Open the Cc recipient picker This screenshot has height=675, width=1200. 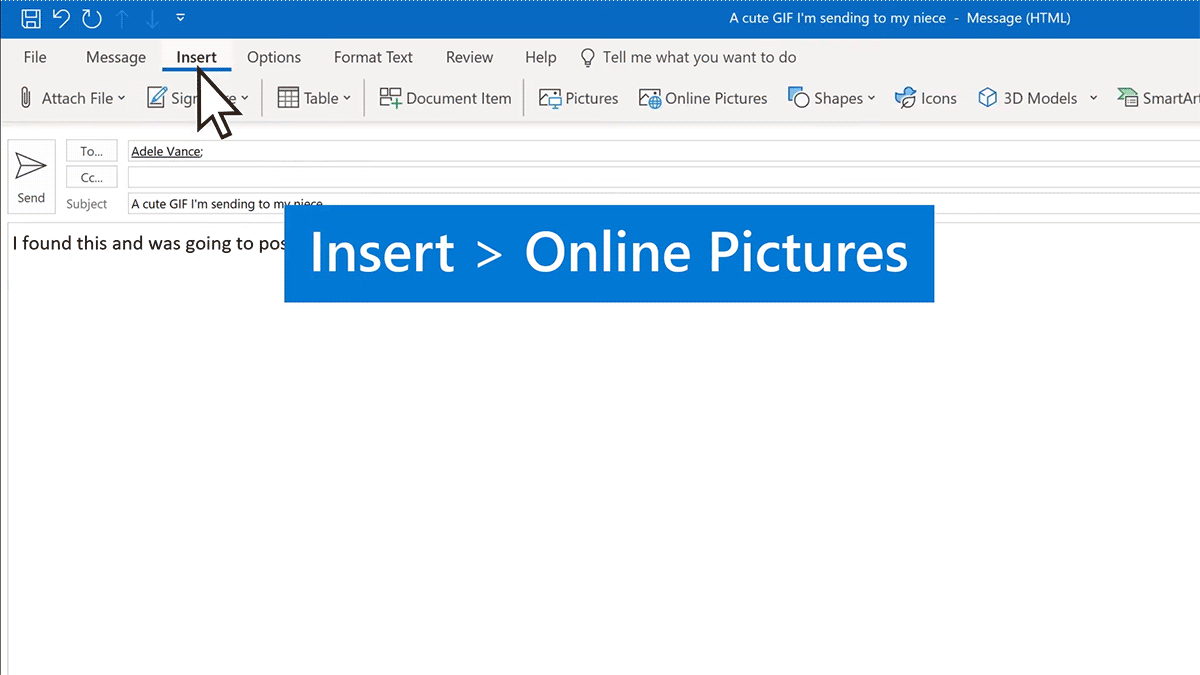click(91, 177)
